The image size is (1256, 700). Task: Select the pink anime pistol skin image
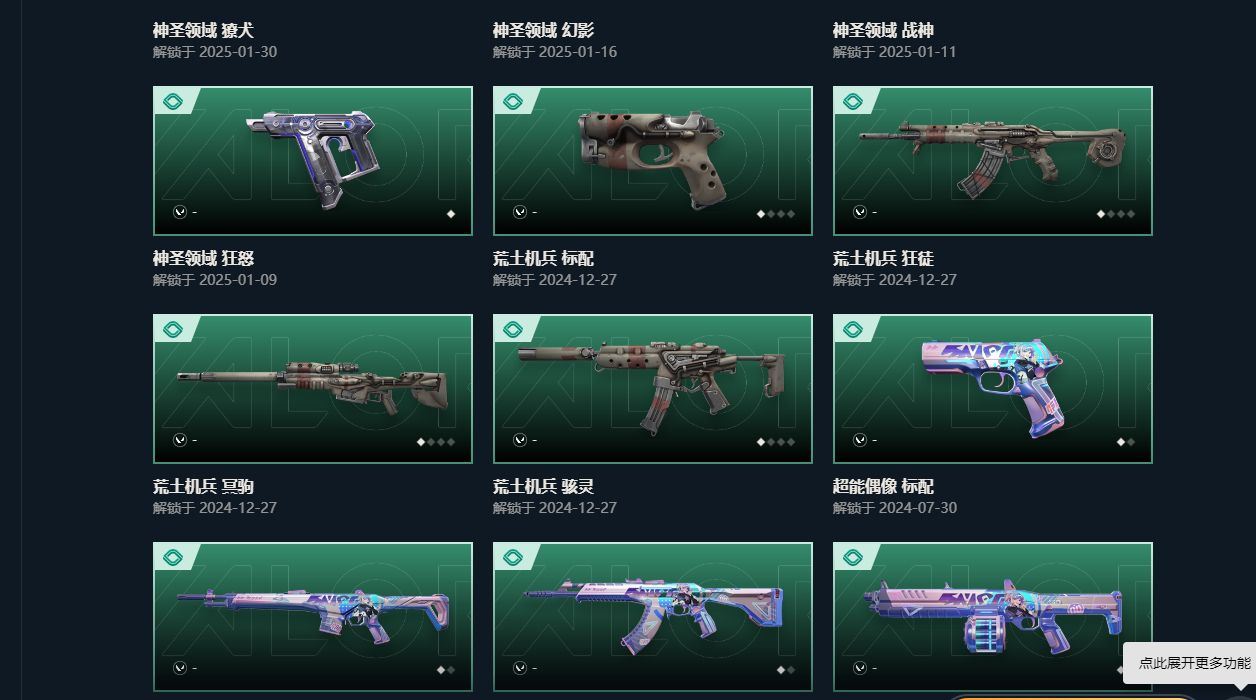(x=993, y=386)
